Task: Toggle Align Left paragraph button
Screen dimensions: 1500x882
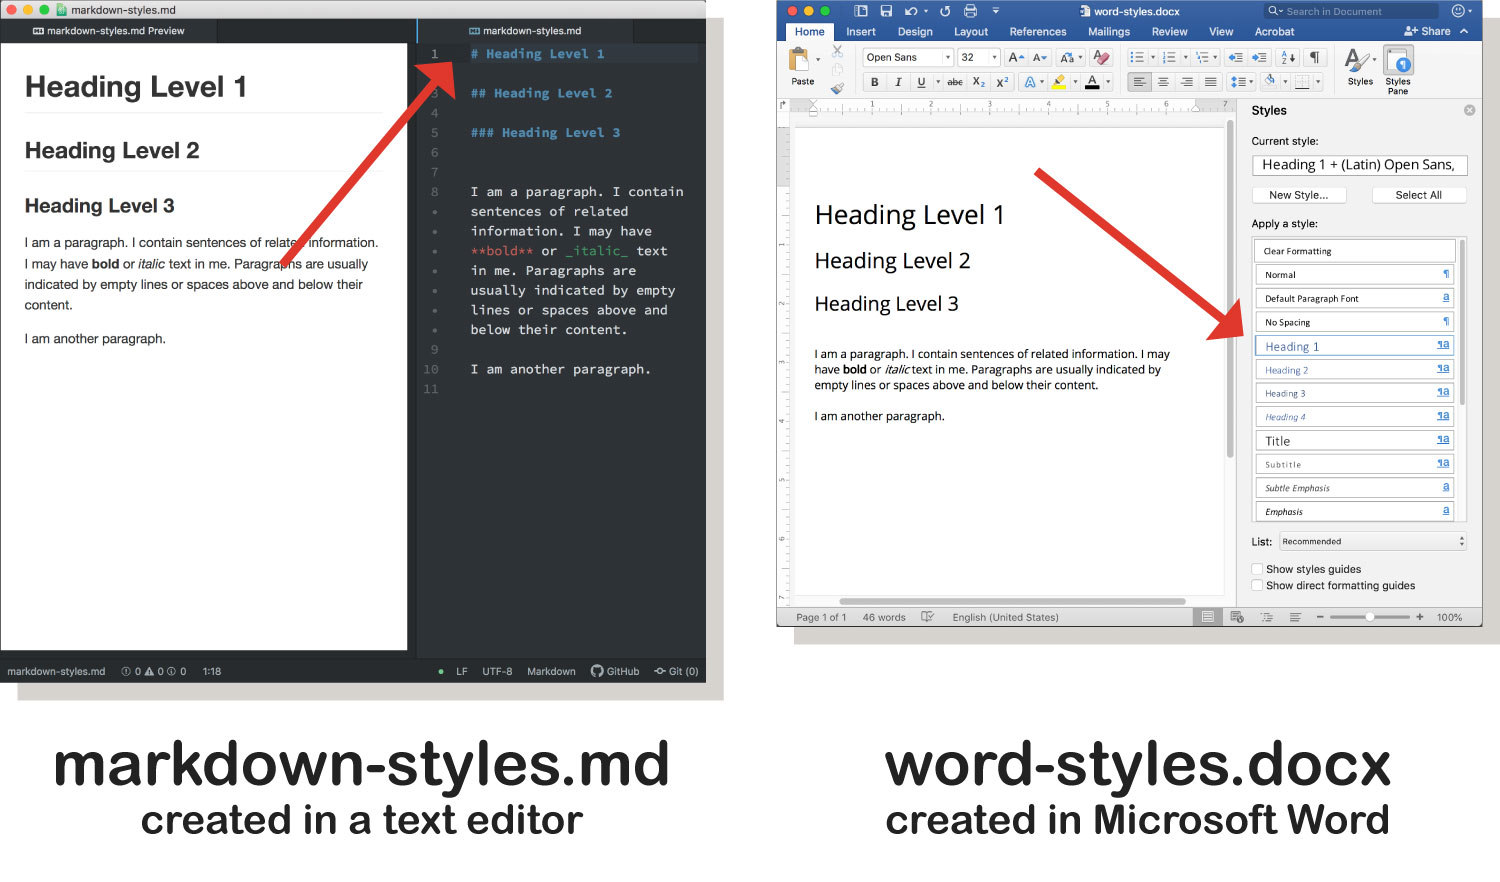Action: [1139, 82]
